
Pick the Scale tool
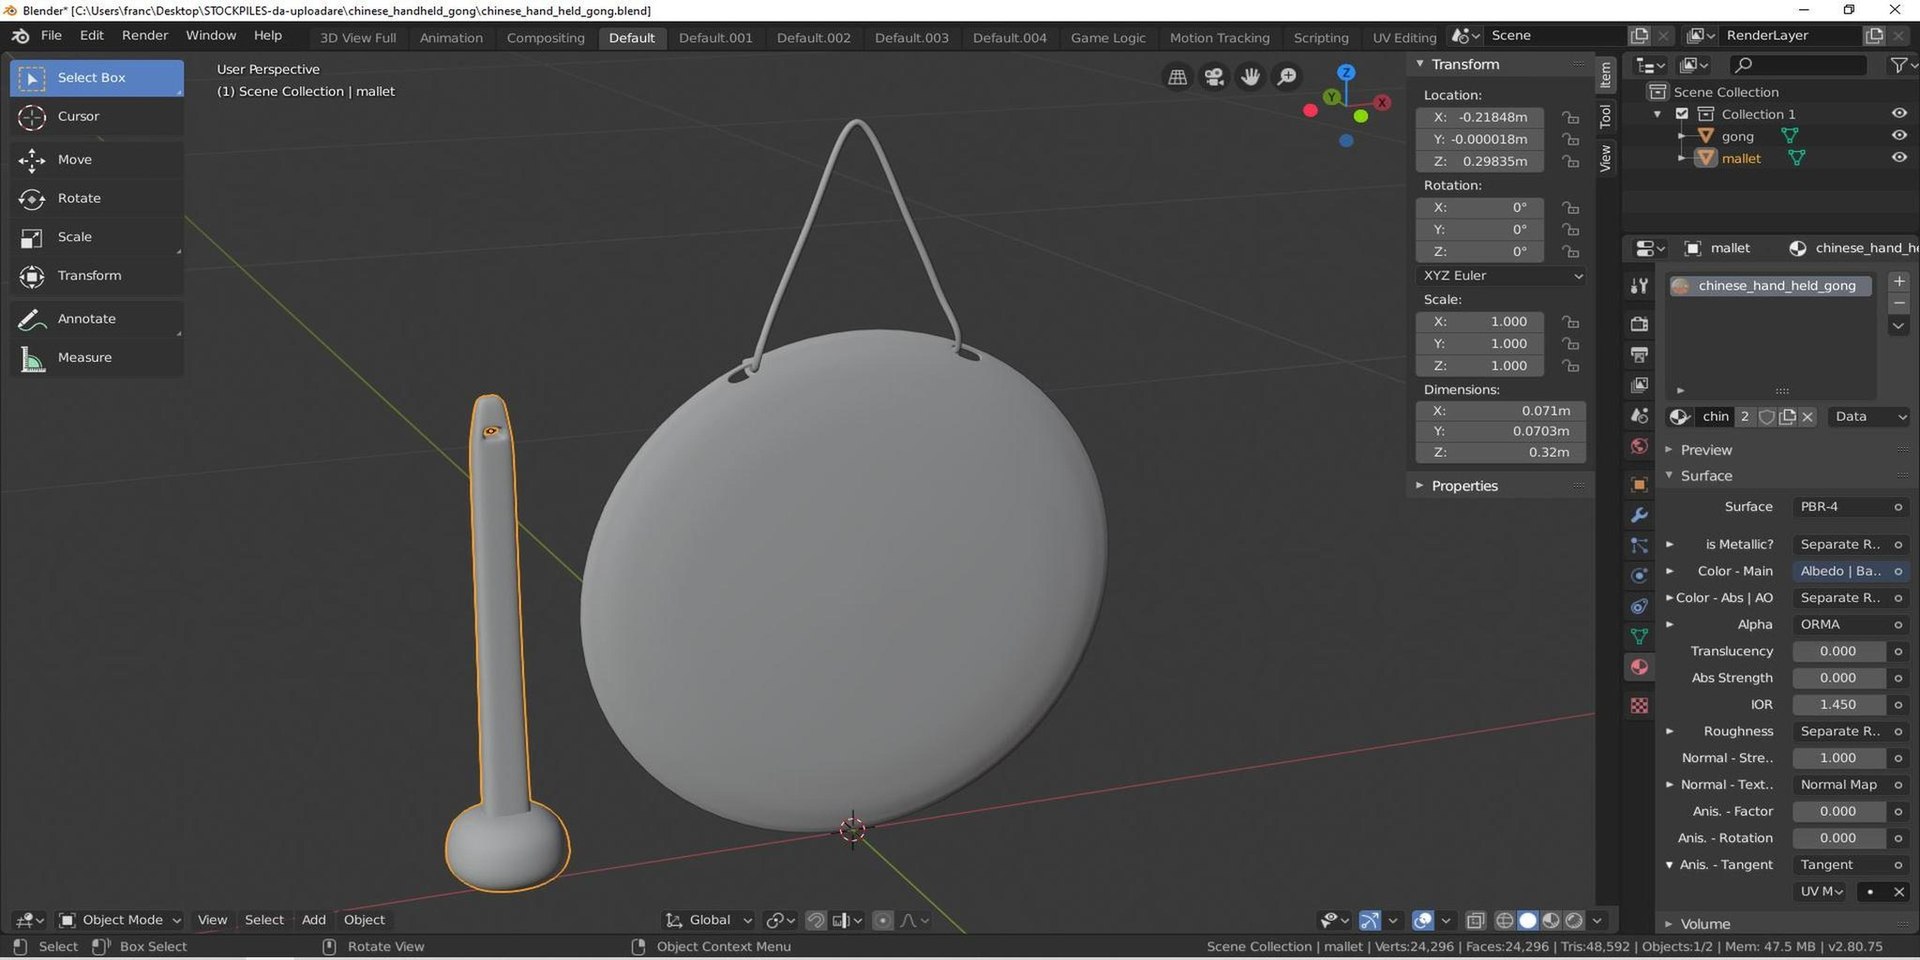point(96,237)
